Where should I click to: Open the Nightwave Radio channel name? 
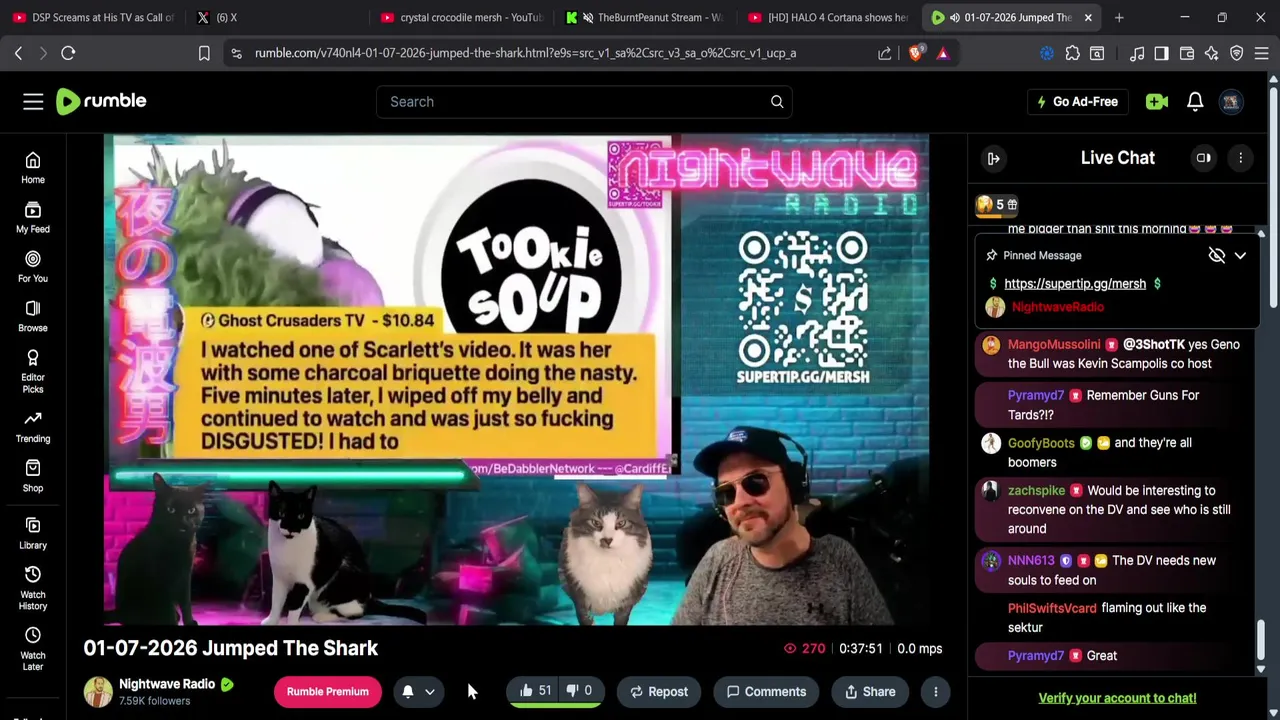click(167, 684)
